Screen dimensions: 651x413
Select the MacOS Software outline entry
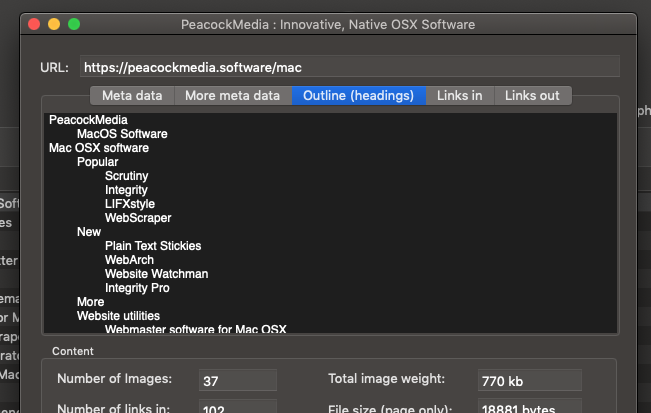pyautogui.click(x=122, y=134)
